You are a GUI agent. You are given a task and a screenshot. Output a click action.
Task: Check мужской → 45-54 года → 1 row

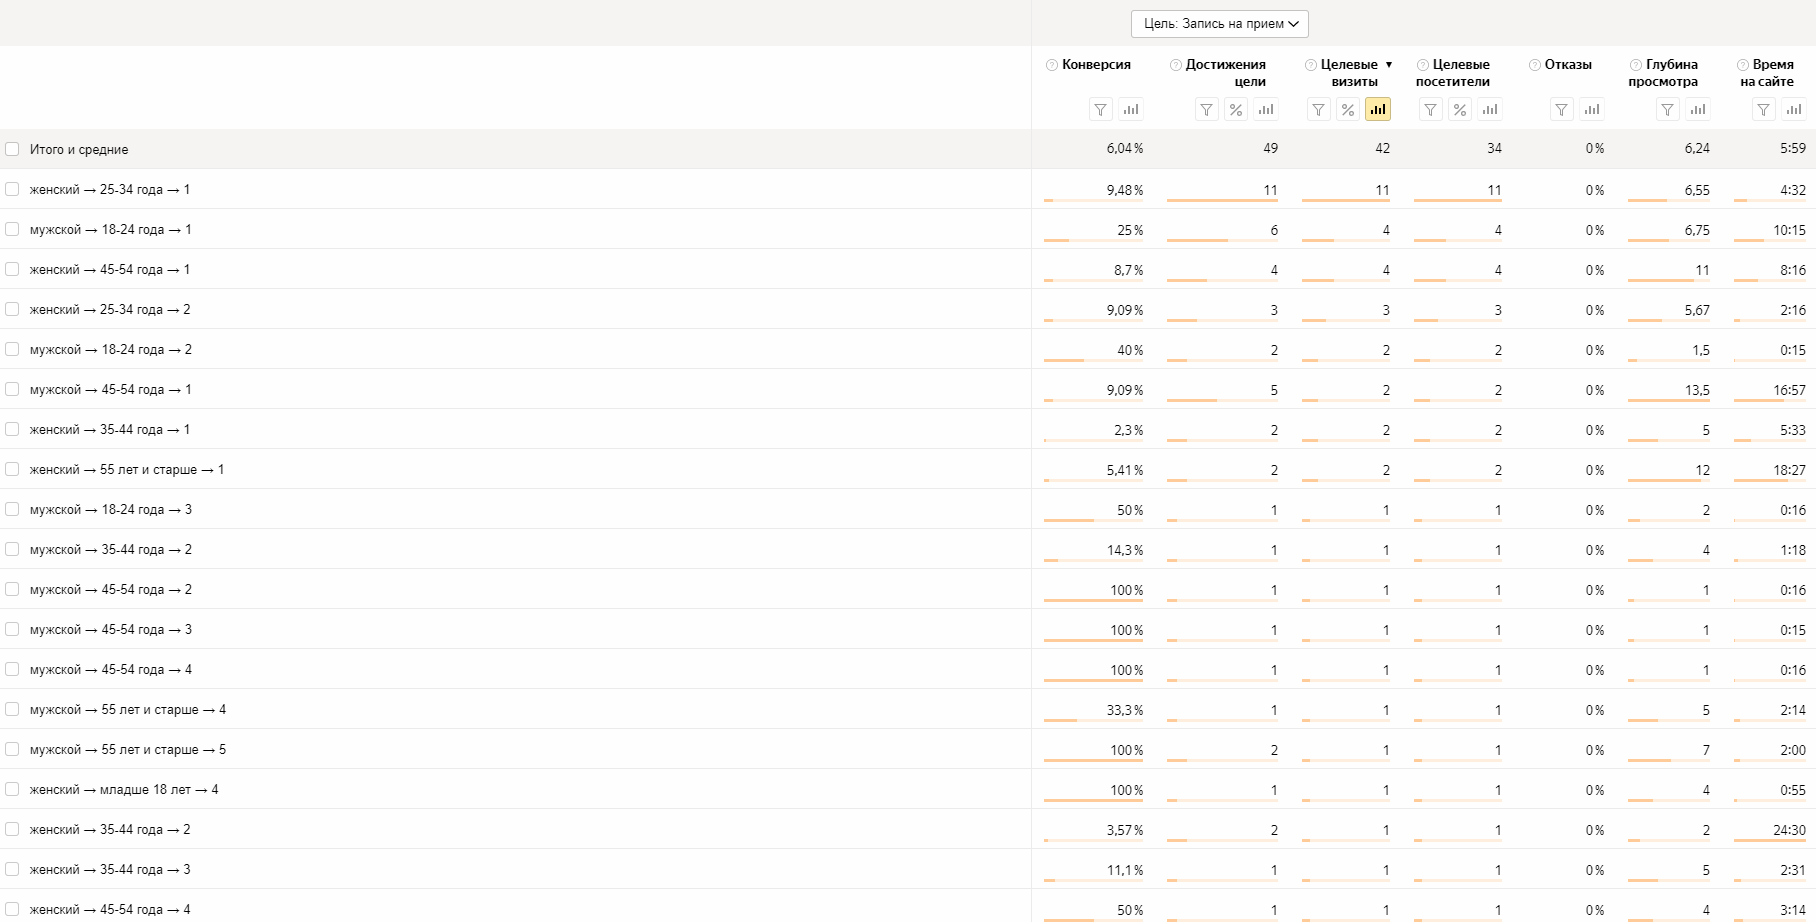click(12, 389)
